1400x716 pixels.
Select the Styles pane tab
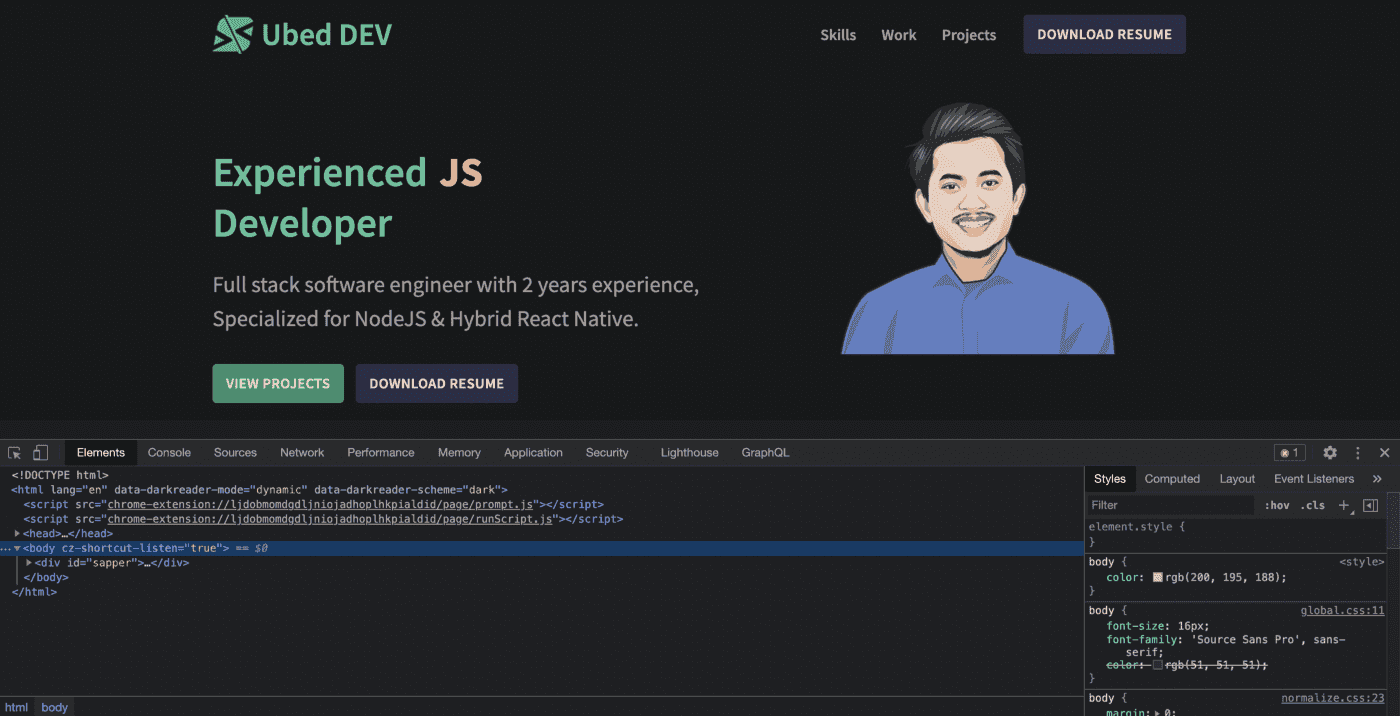1110,479
